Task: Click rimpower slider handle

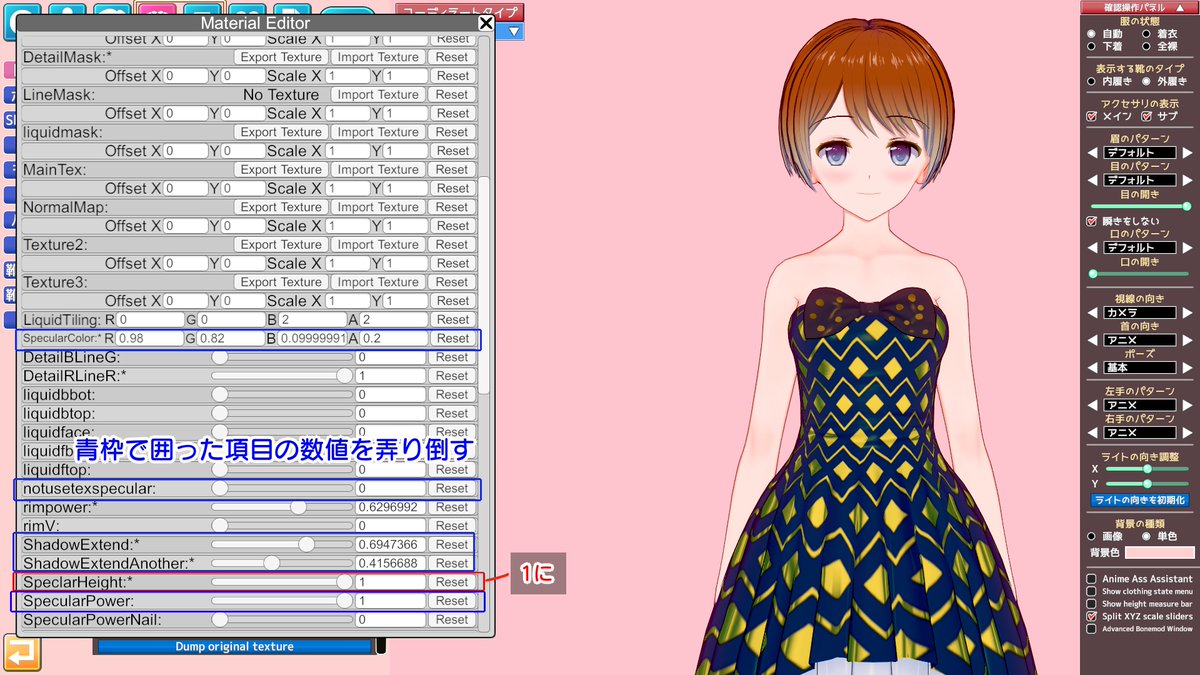Action: pos(297,507)
